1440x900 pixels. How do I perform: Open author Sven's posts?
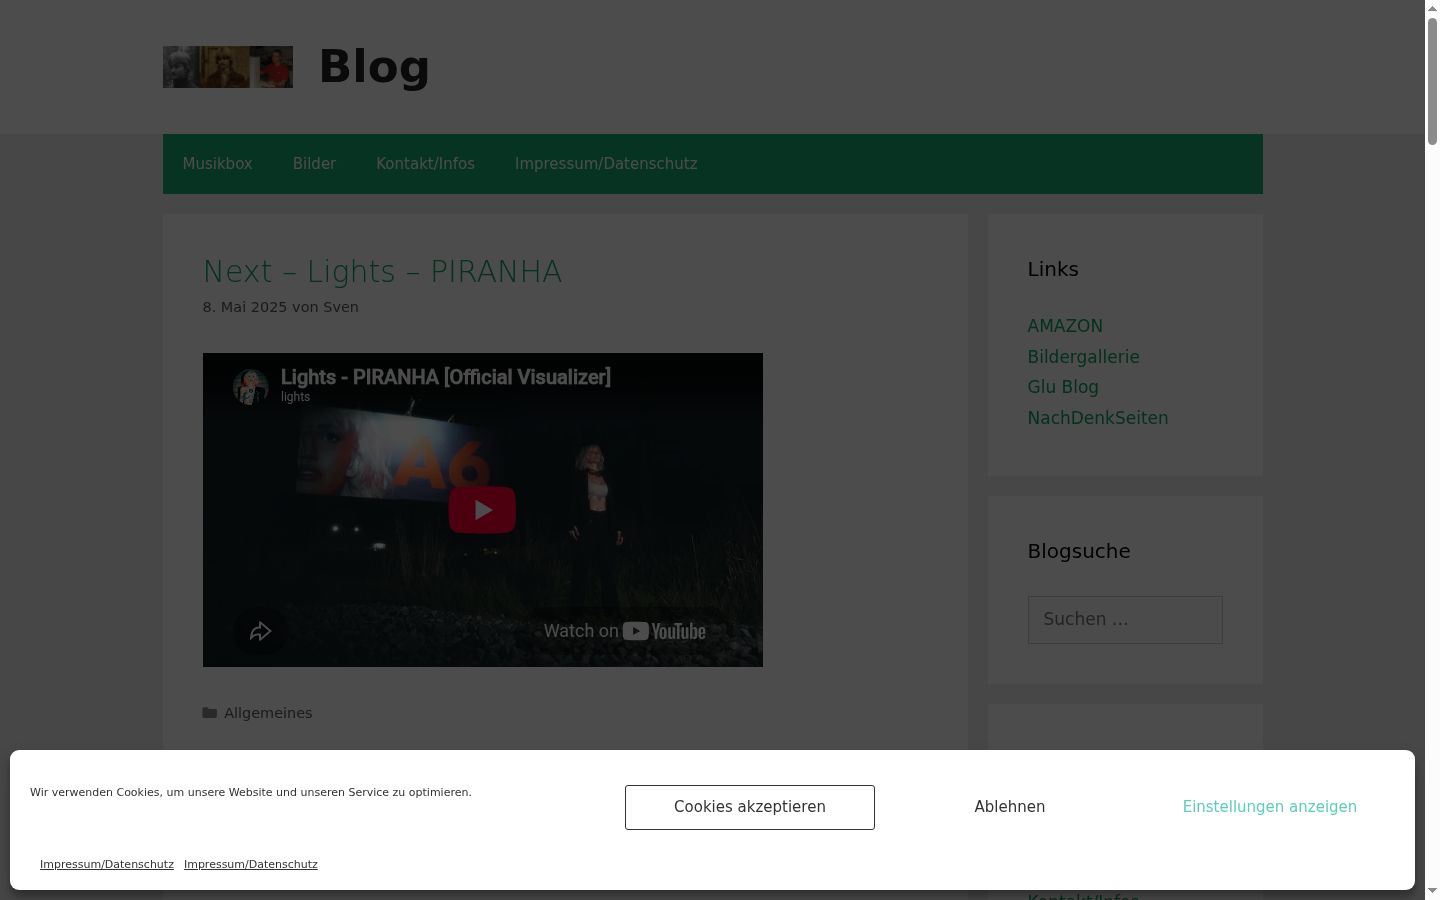341,307
